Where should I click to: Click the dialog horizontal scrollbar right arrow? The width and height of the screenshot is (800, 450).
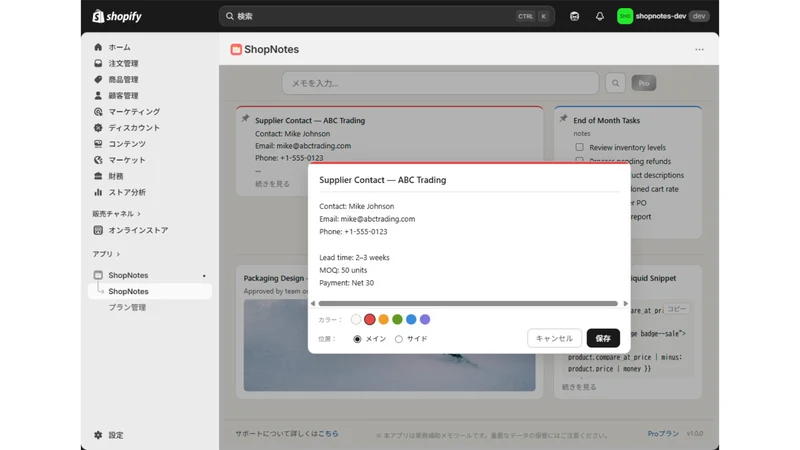point(626,304)
